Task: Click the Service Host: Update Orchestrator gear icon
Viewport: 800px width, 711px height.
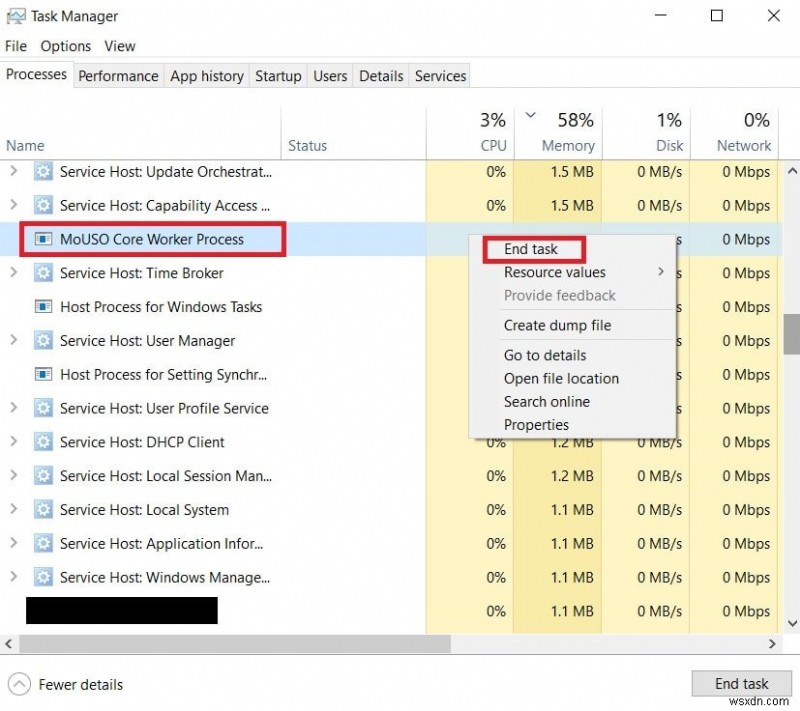Action: [x=42, y=172]
